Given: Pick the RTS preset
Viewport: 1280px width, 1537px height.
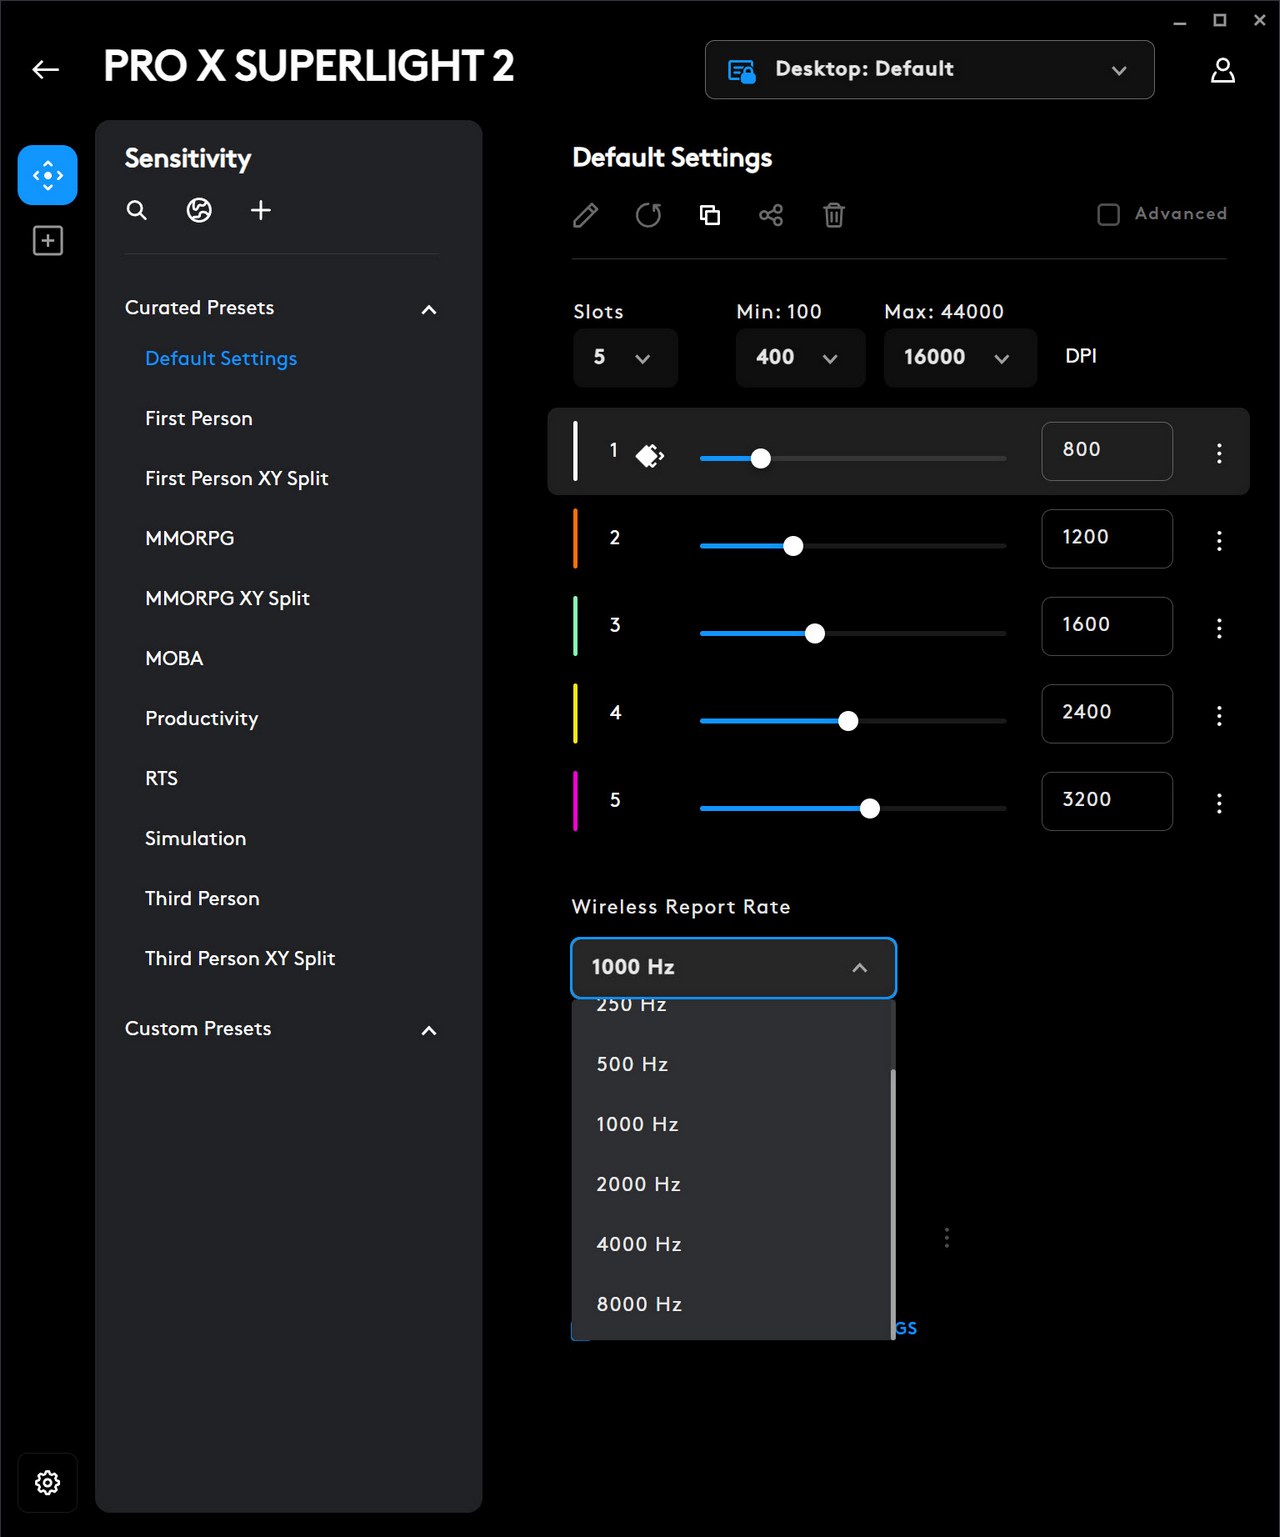Looking at the screenshot, I should click(x=161, y=778).
